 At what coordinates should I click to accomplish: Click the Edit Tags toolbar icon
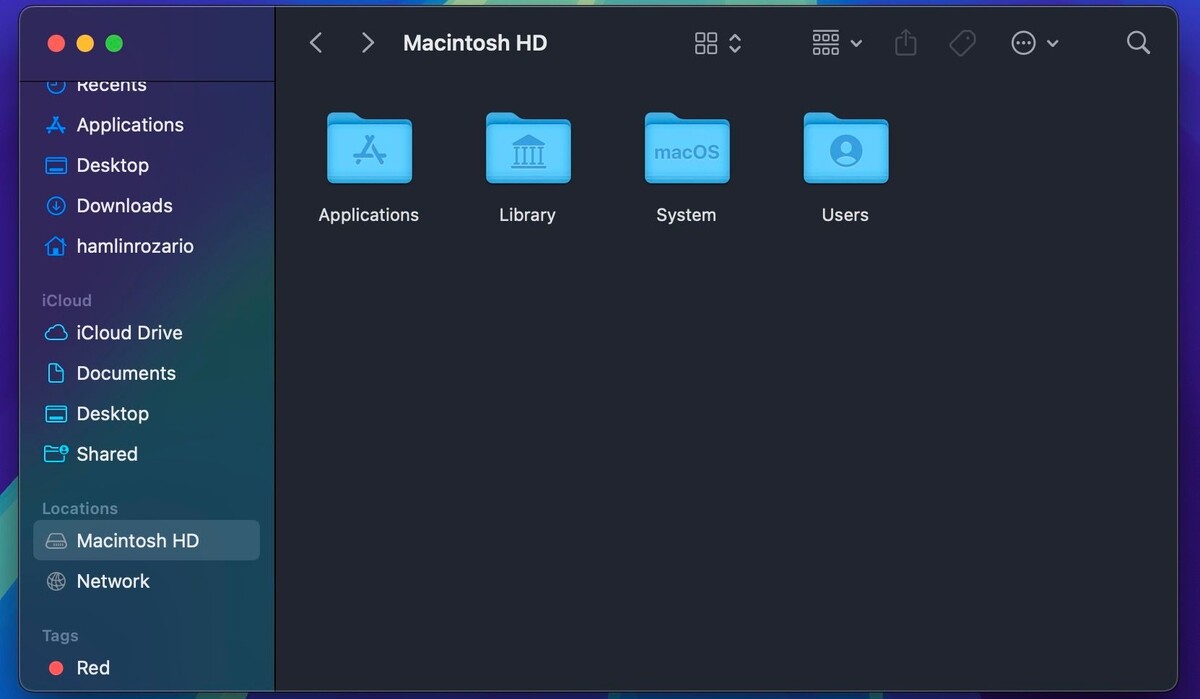point(962,43)
